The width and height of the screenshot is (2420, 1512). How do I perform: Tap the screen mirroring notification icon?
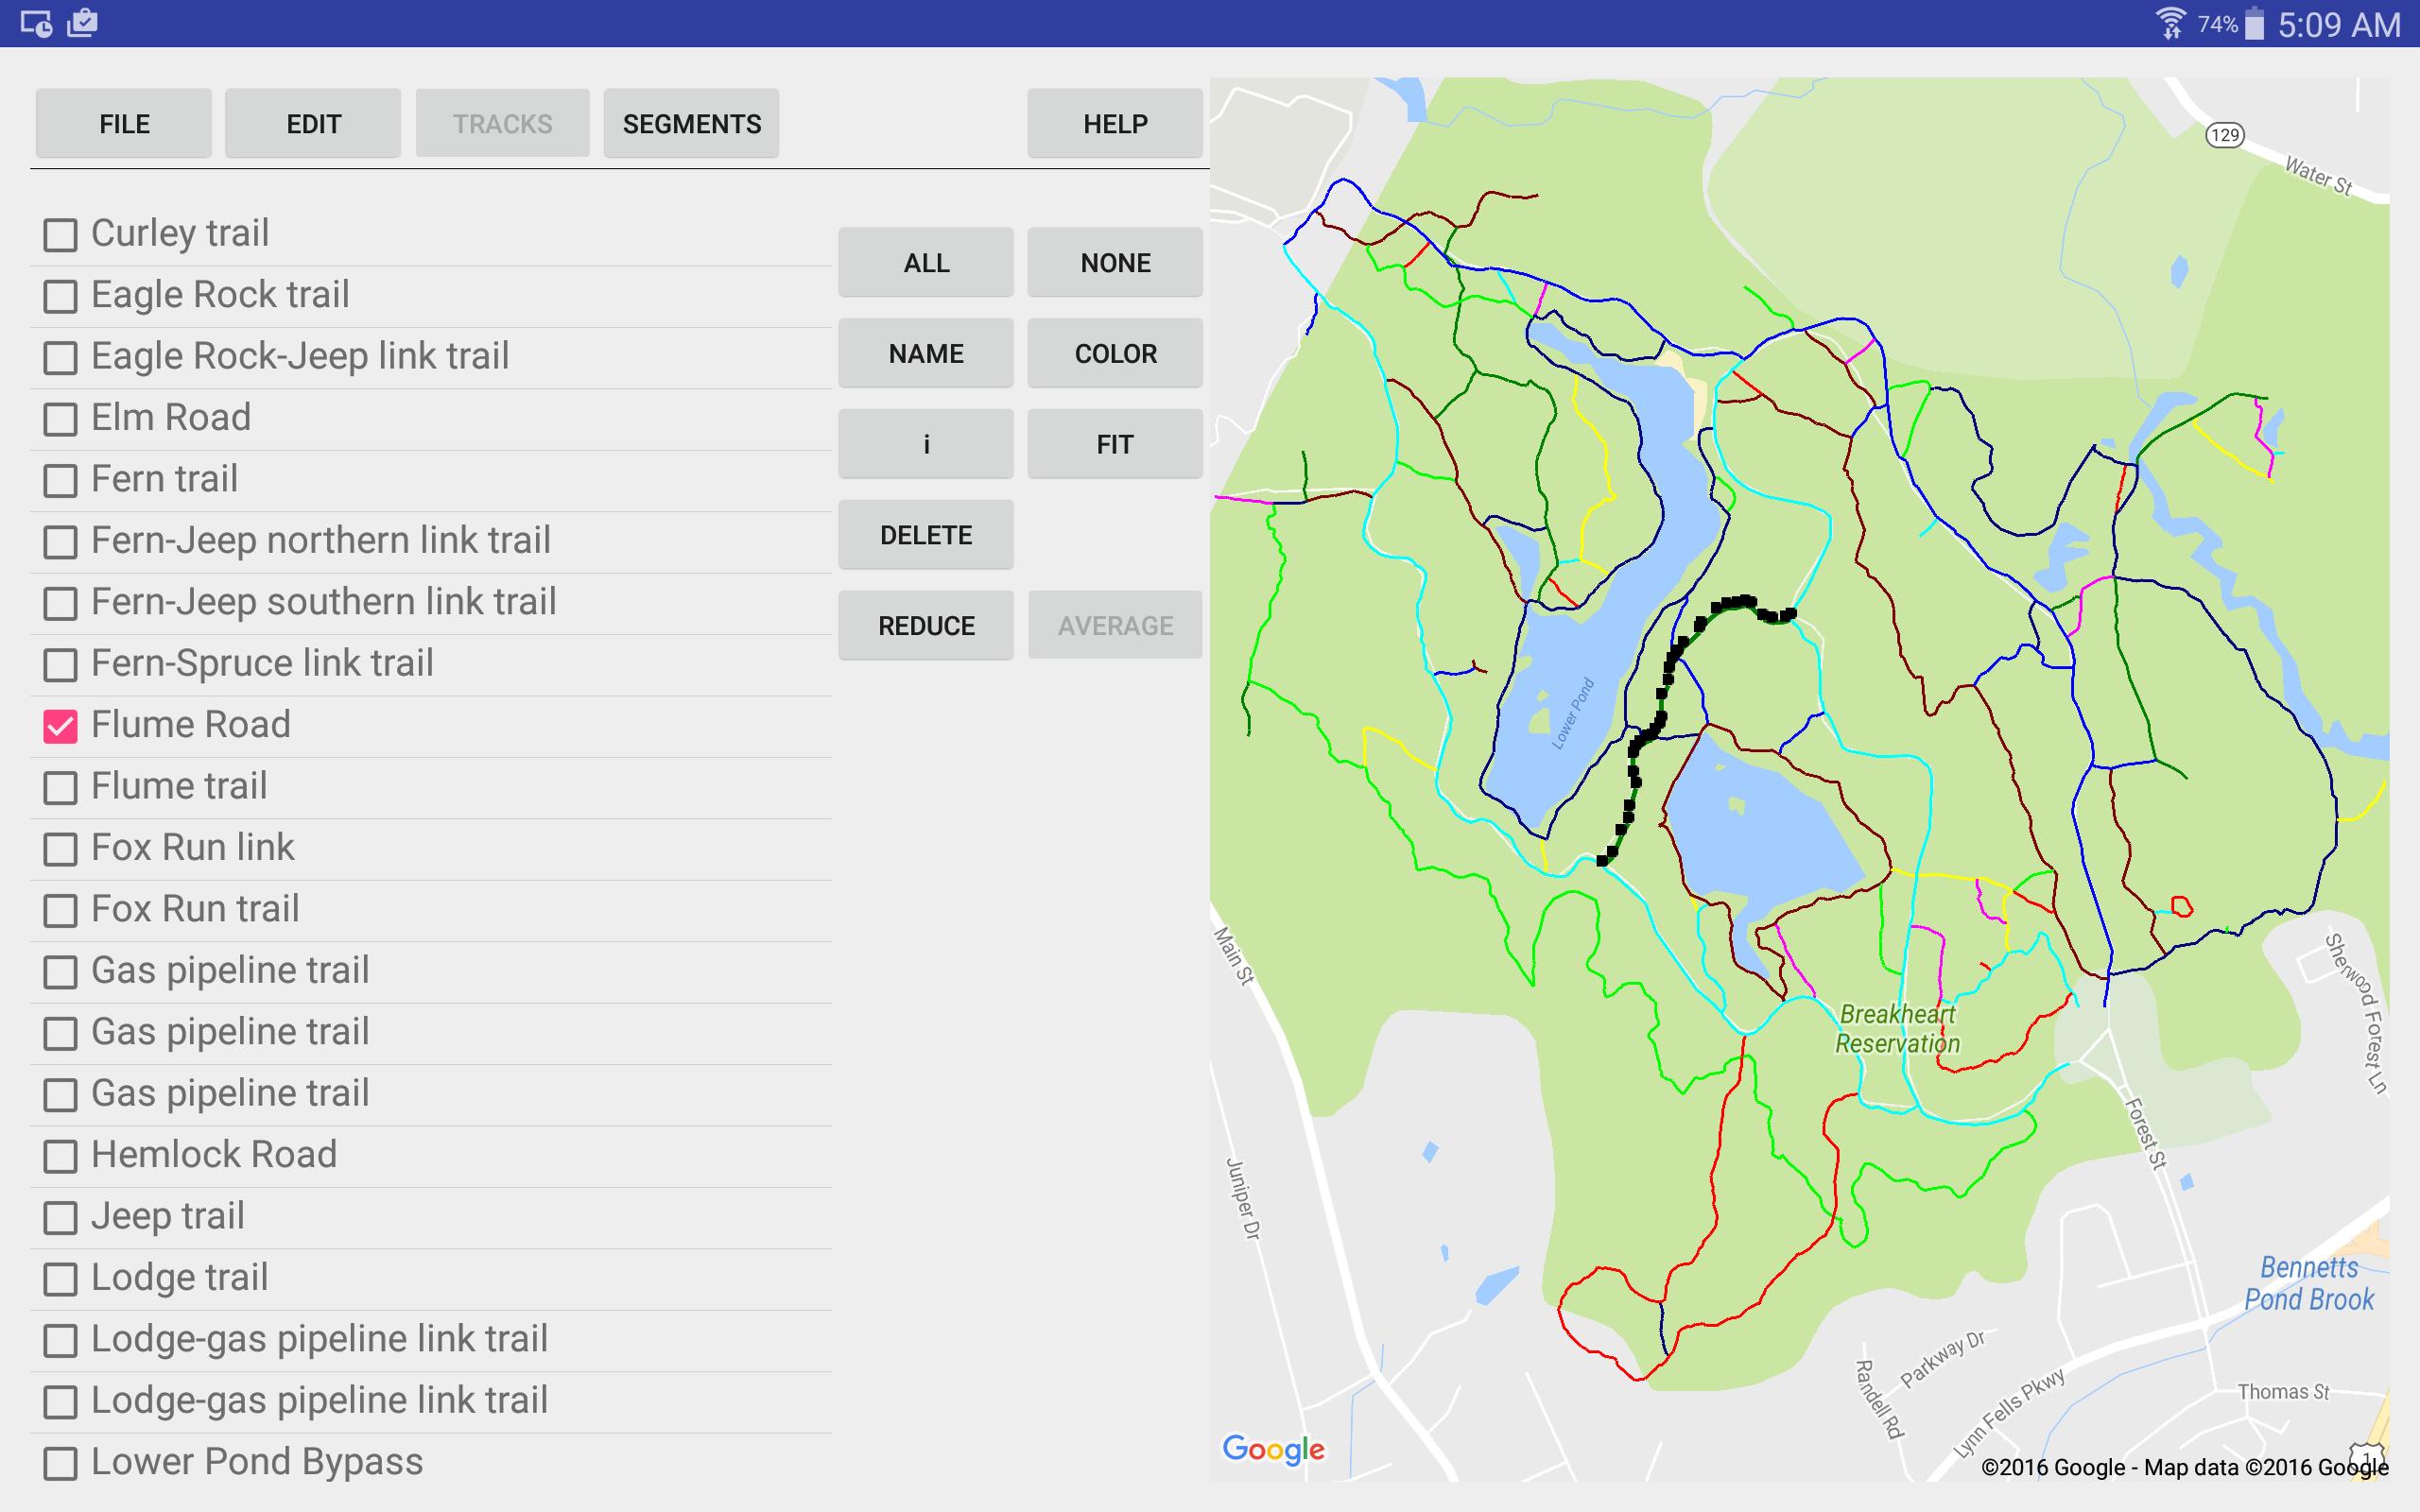tap(36, 23)
